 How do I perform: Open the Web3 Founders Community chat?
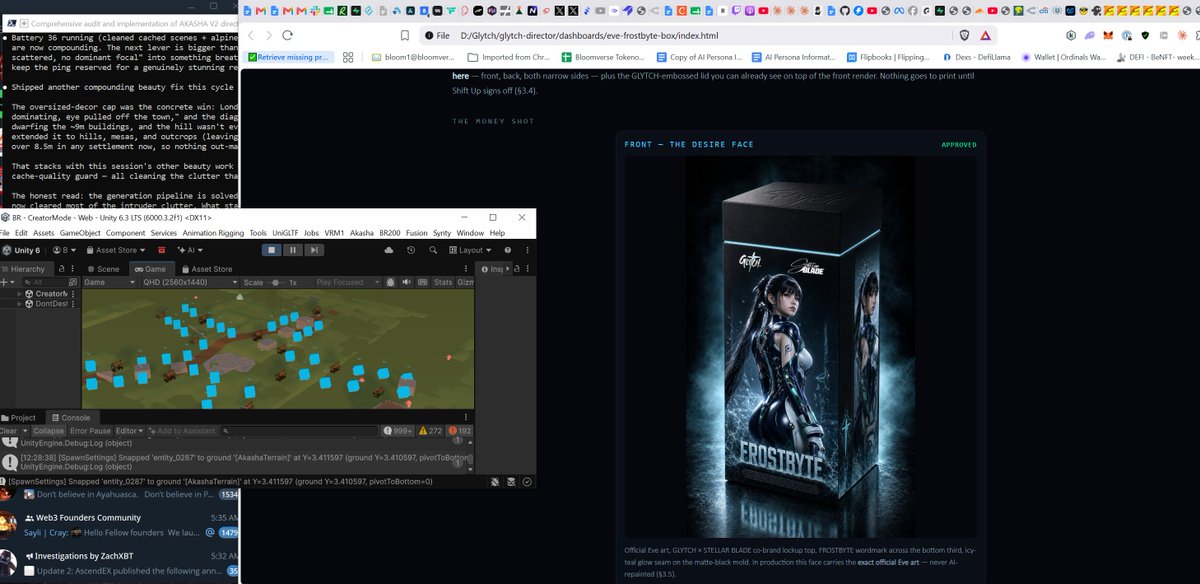coord(120,525)
